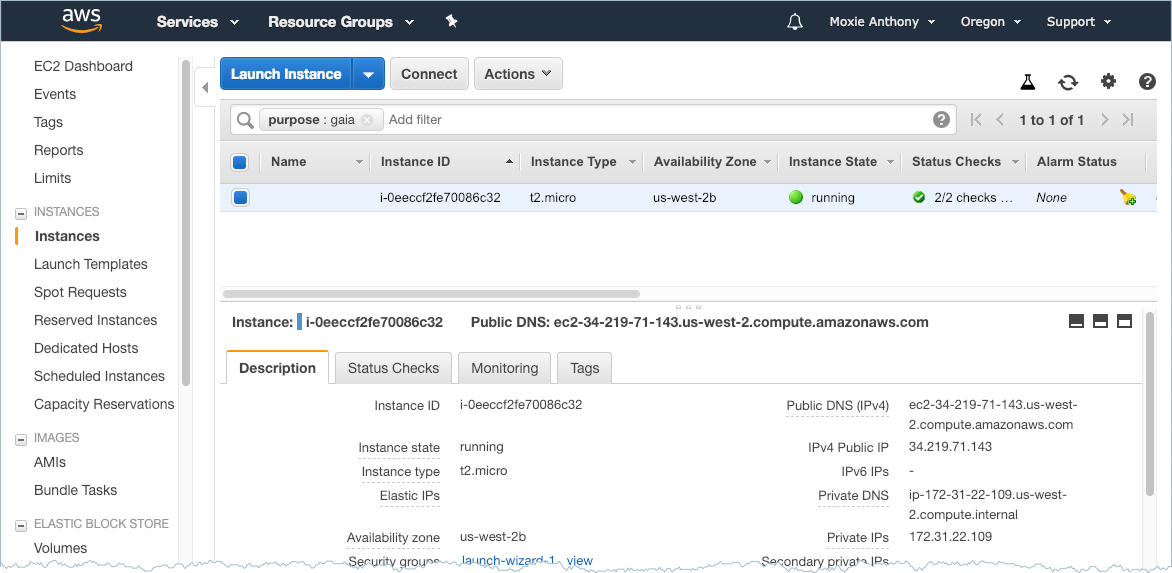Click the search magnifier icon
The height and width of the screenshot is (573, 1172).
click(x=244, y=120)
